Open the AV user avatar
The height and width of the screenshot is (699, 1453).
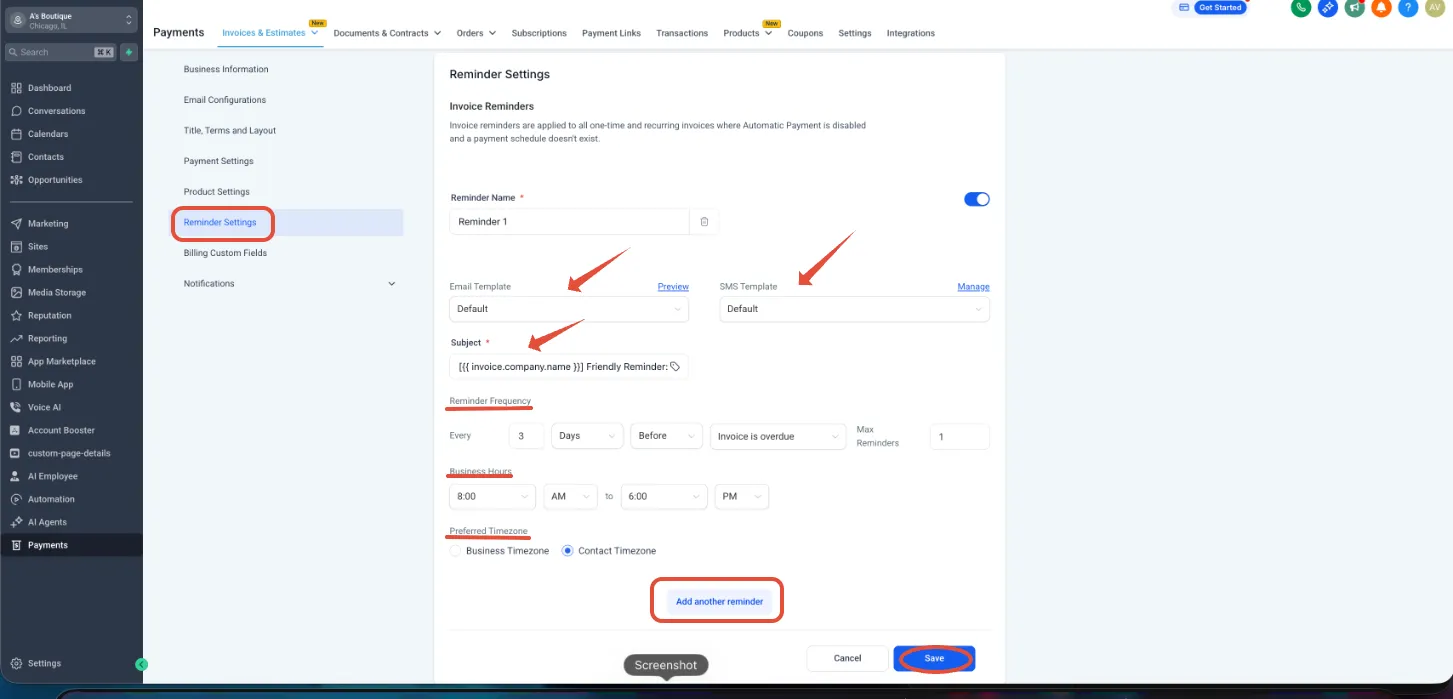(1434, 7)
